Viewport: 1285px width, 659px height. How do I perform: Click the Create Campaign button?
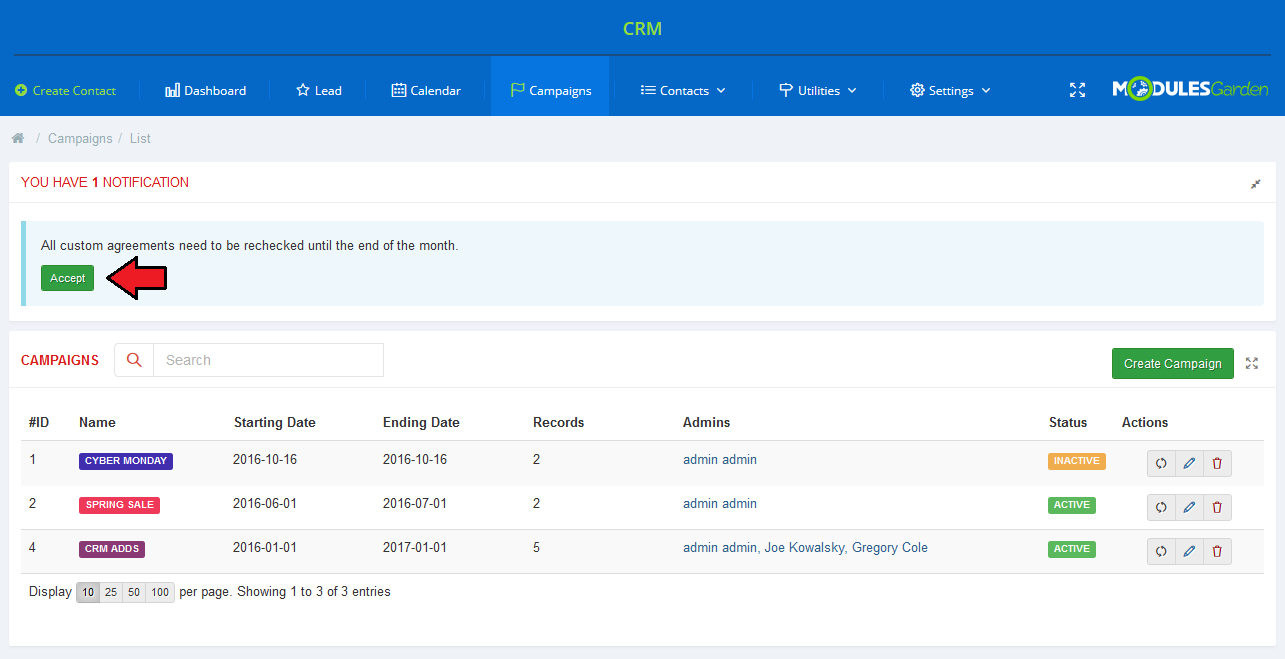[1172, 363]
